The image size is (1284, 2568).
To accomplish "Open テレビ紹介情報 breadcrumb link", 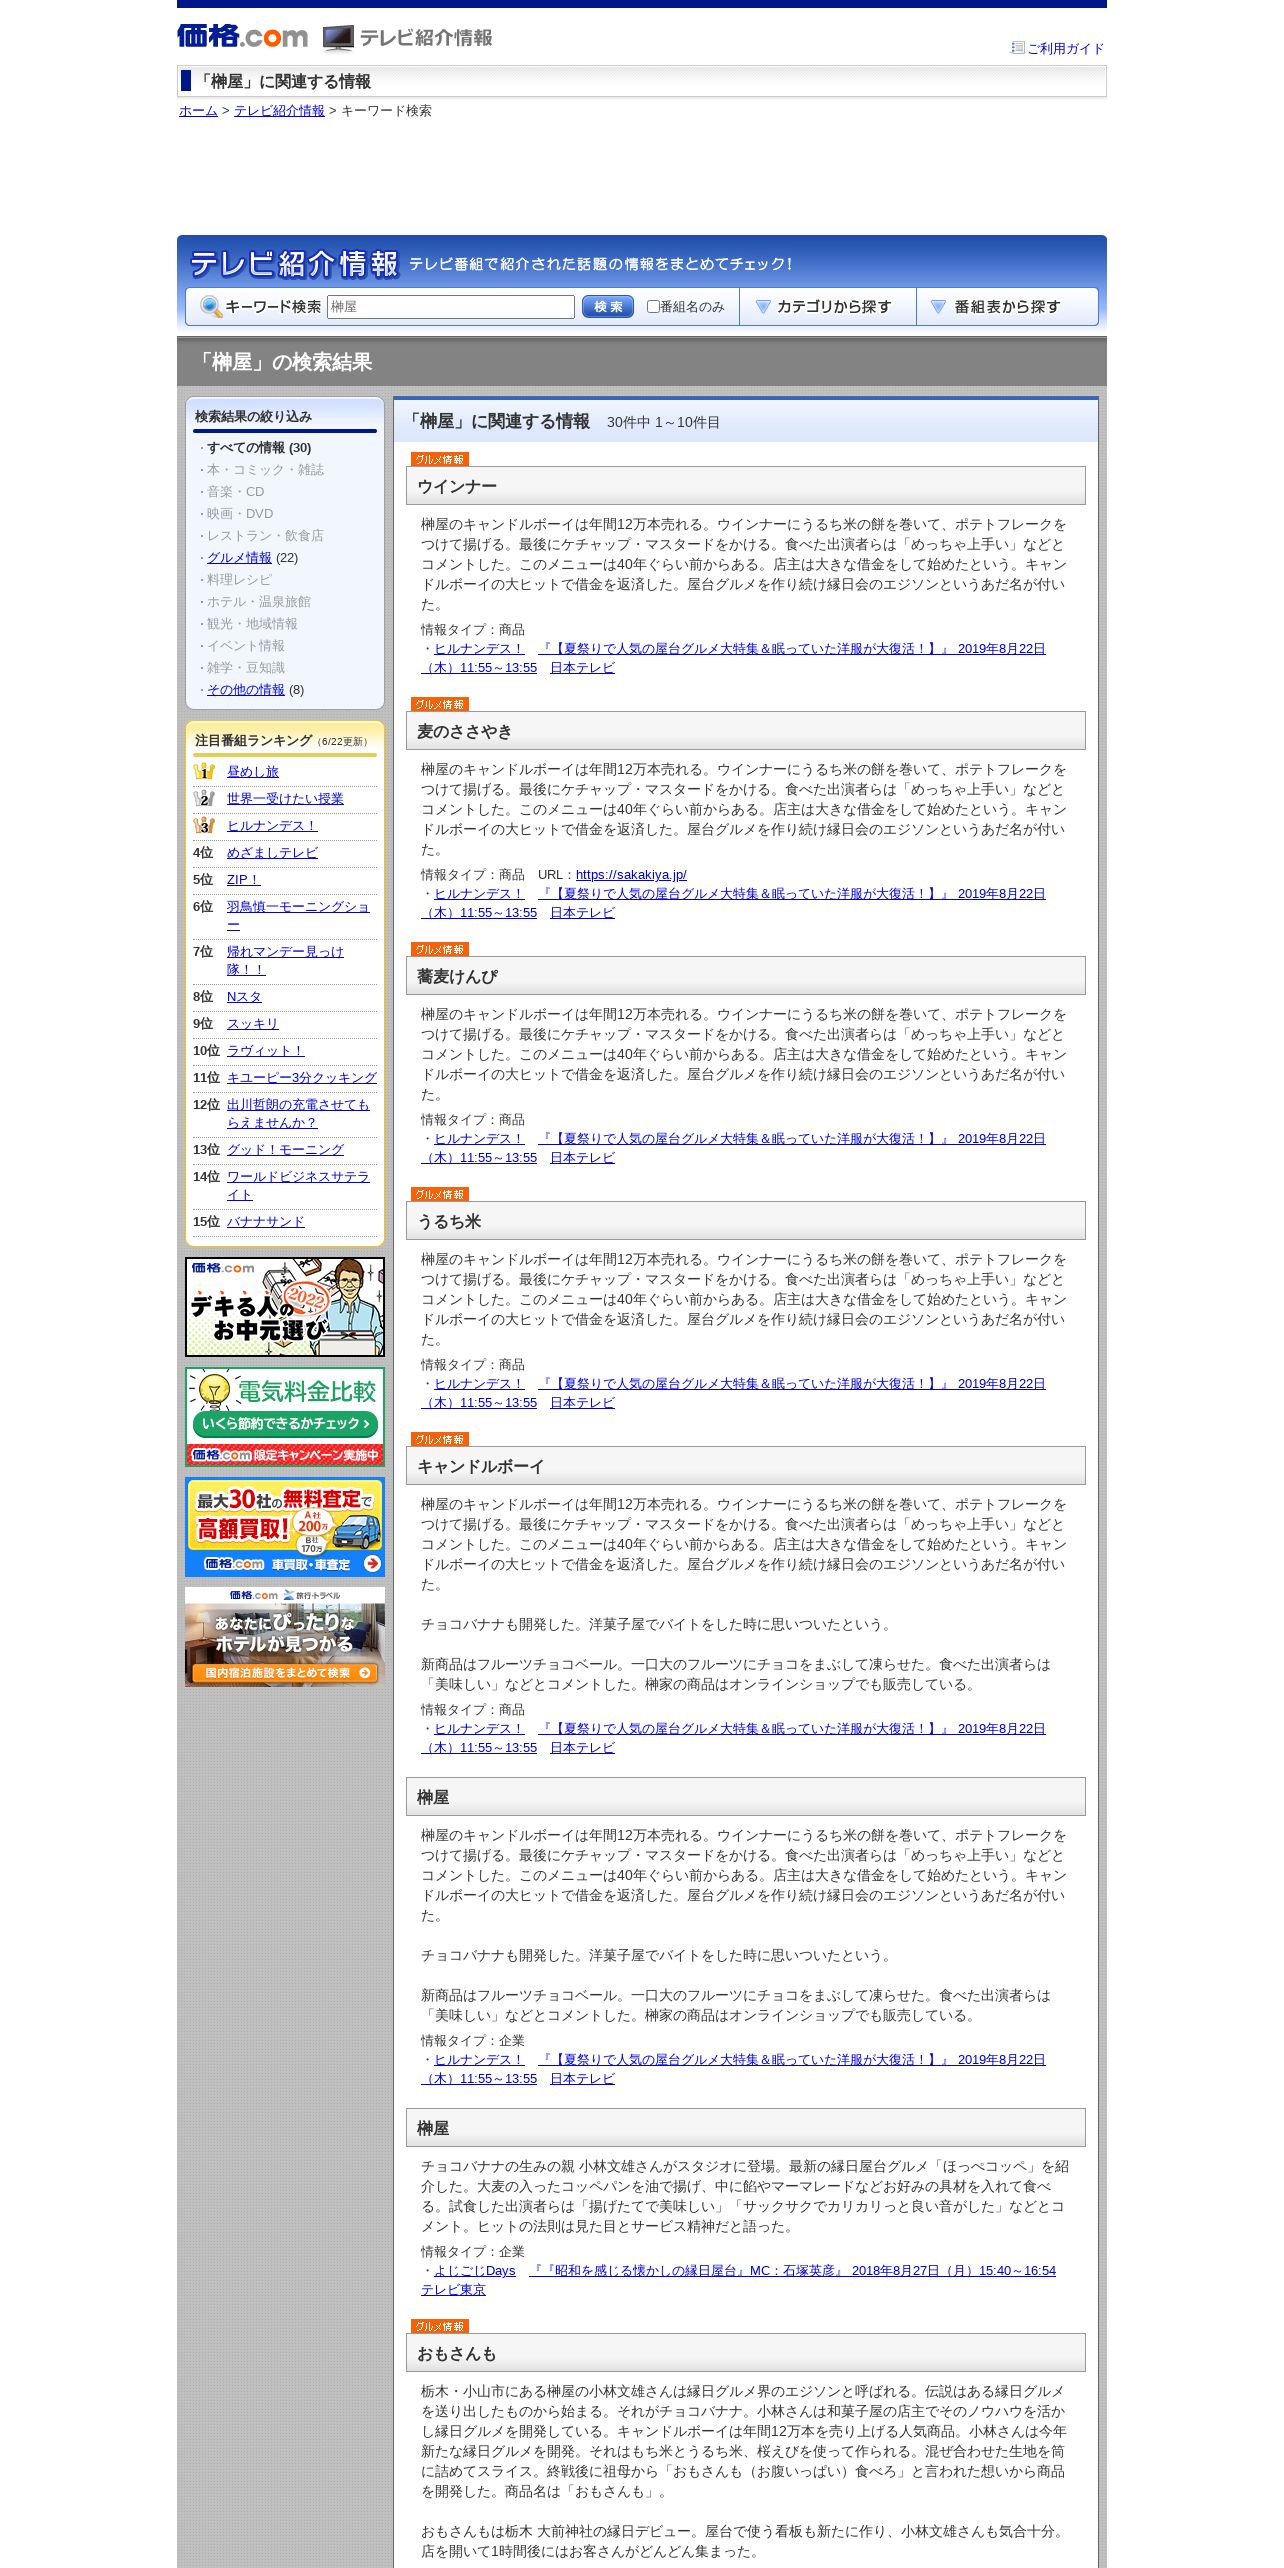I will pyautogui.click(x=279, y=111).
